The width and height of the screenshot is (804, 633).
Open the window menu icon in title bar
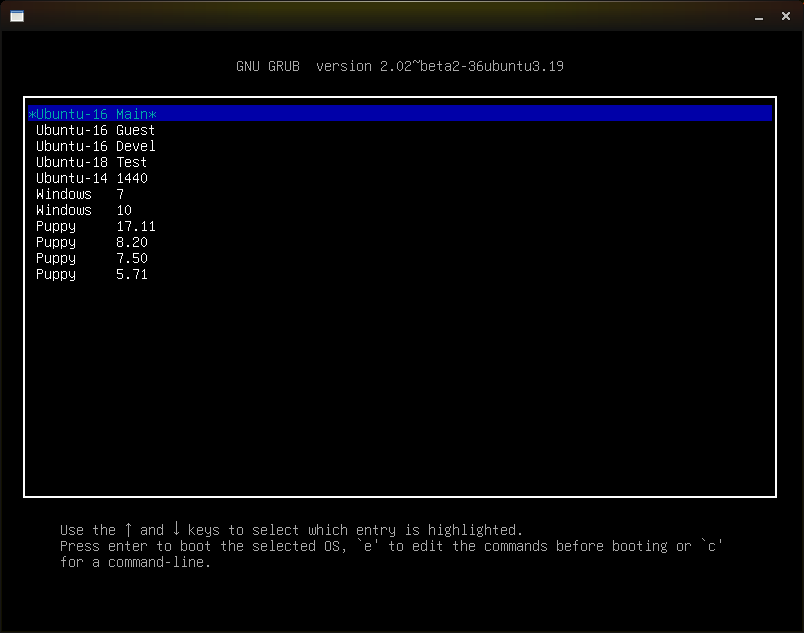coord(17,16)
